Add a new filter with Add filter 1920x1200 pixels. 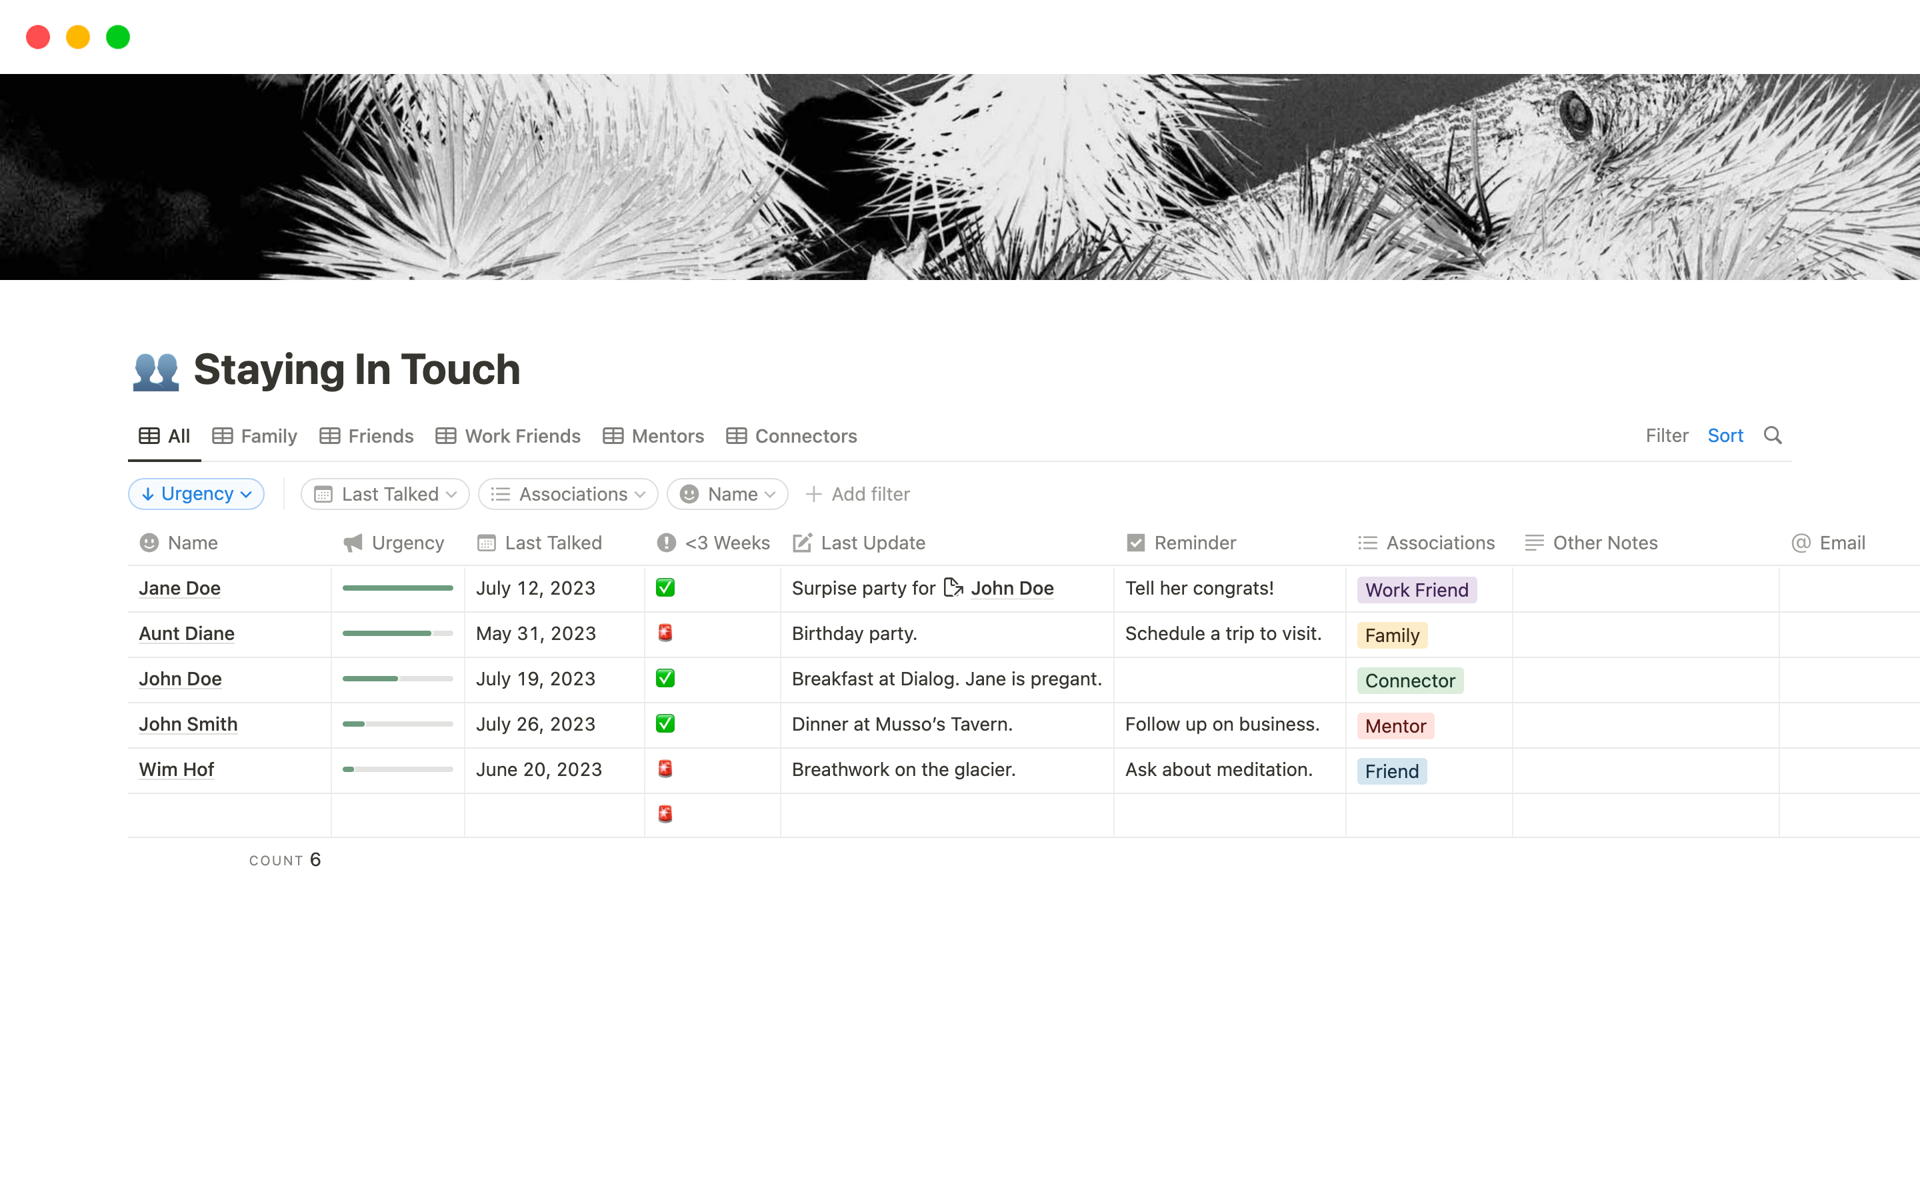858,493
